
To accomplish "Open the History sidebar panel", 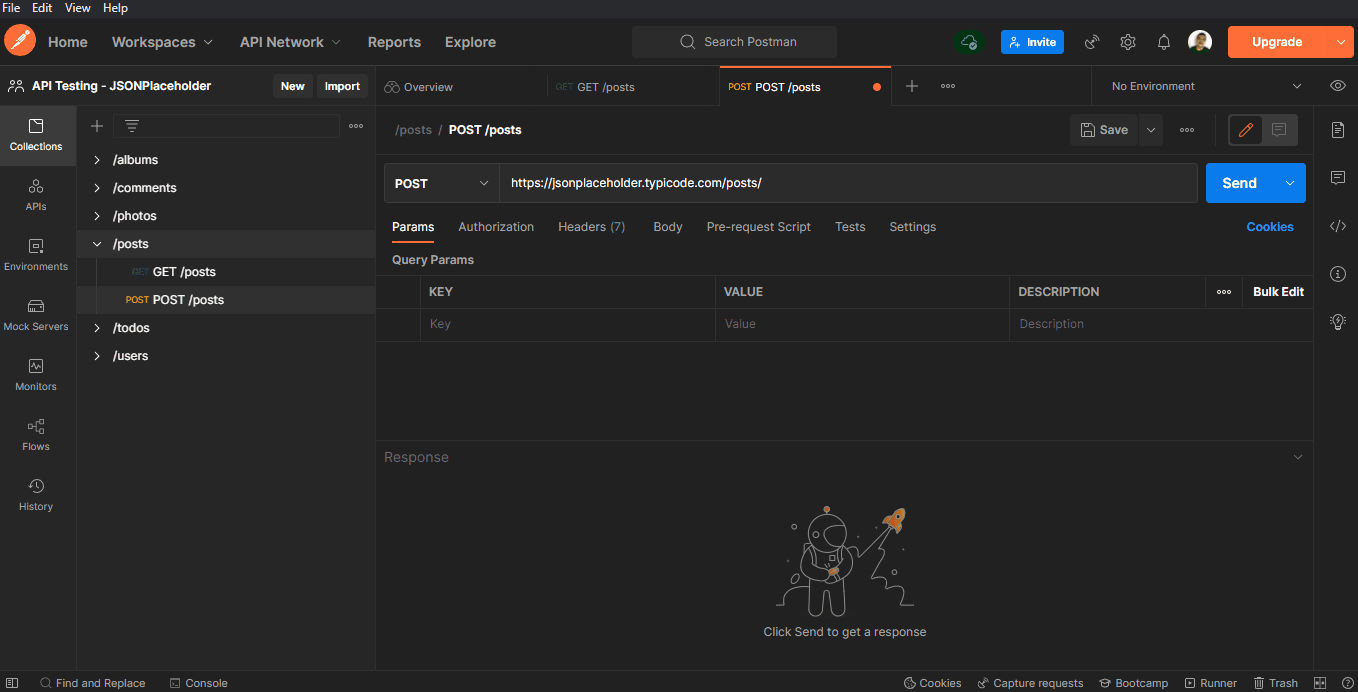I will 36,494.
